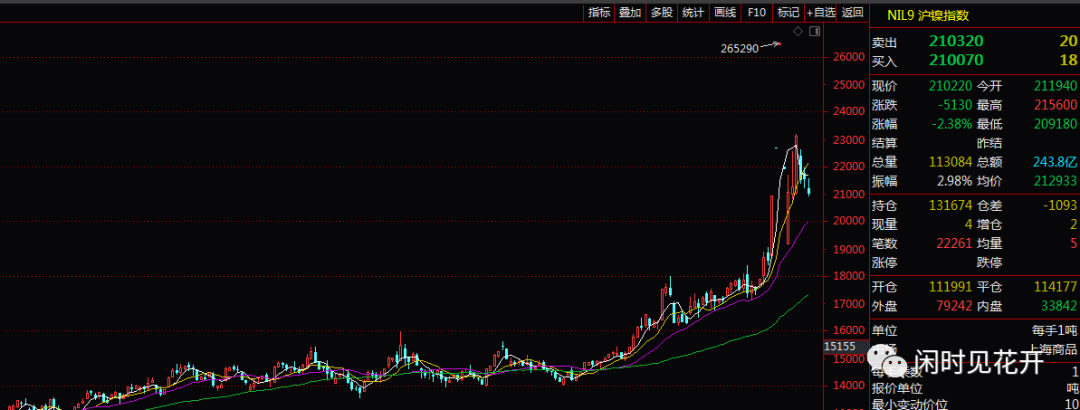Click the 总额 value 243.8亿
Viewport: 1080px width, 410px height.
pos(1055,162)
